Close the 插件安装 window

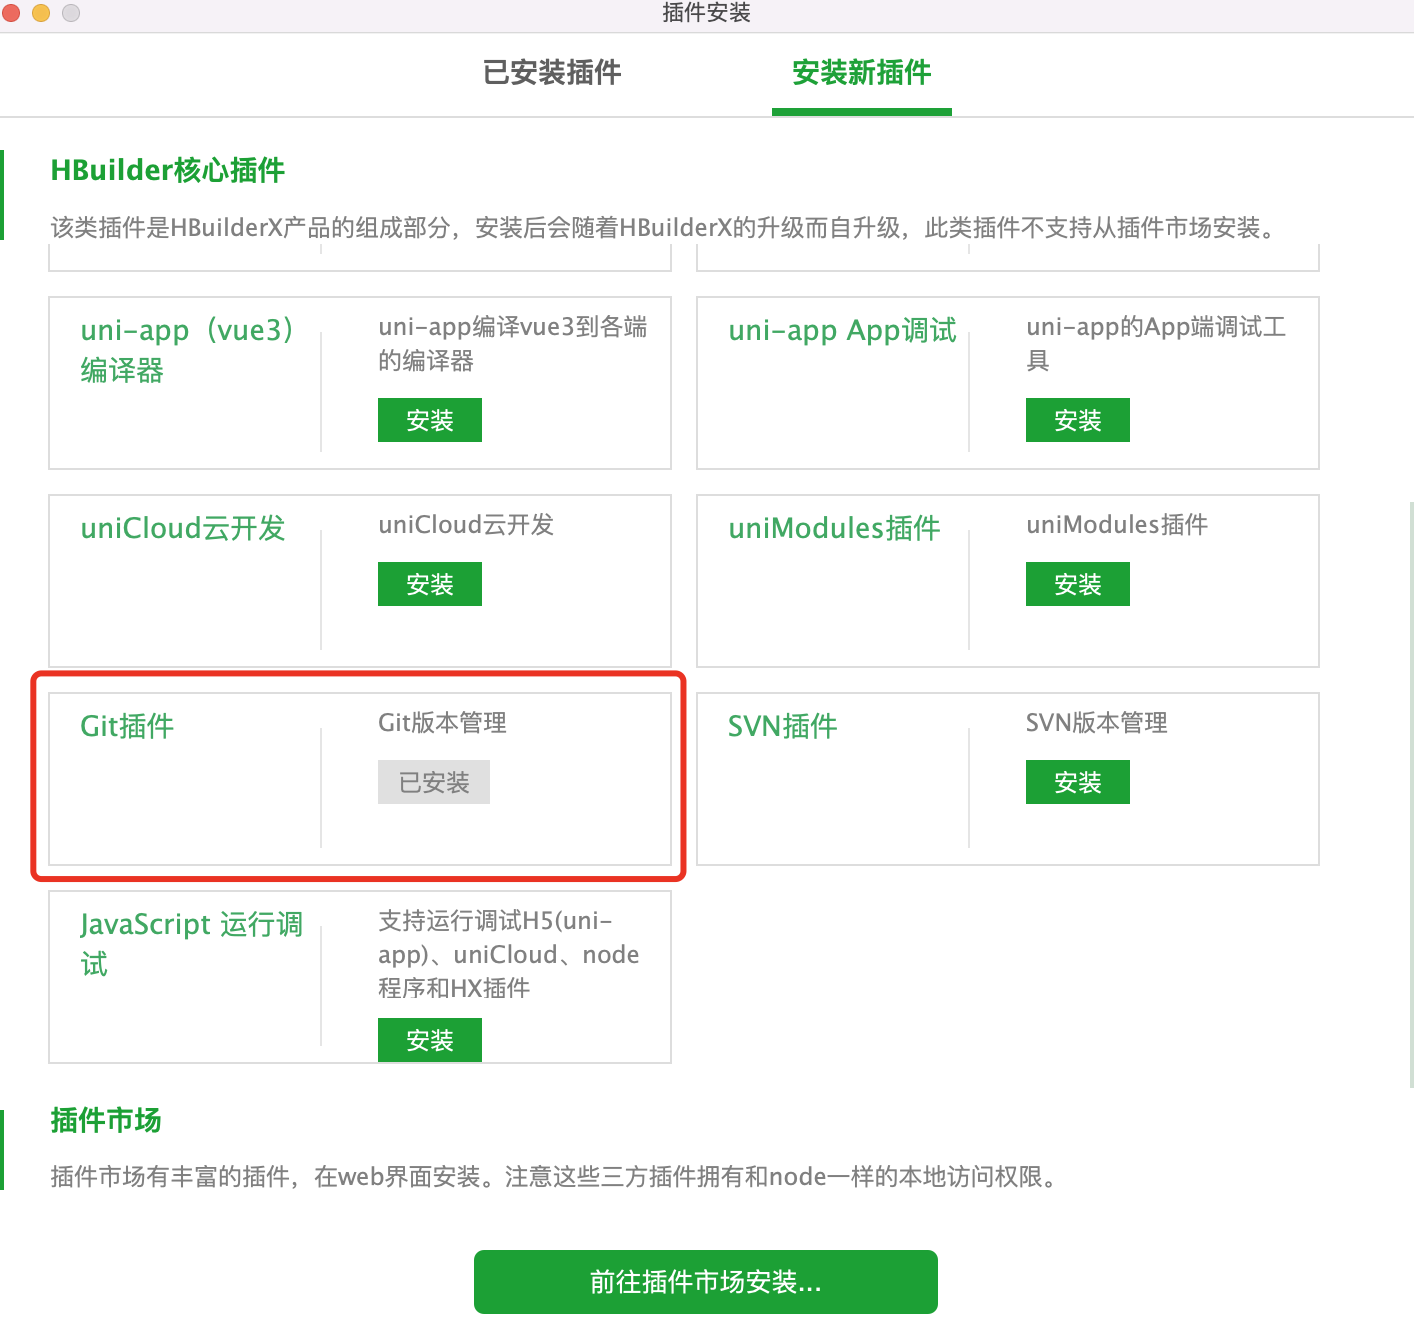click(x=11, y=13)
